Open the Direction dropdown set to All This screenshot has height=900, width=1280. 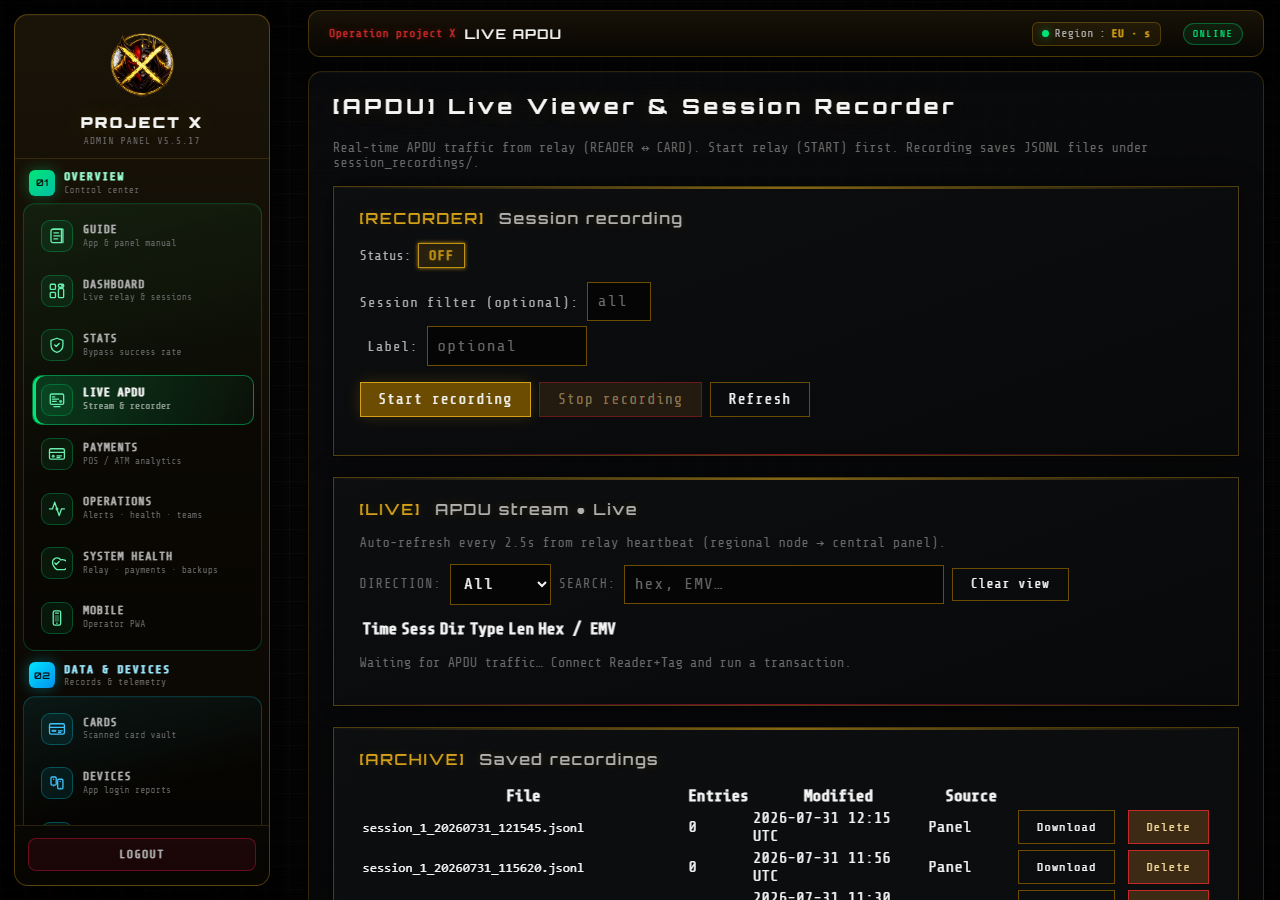[x=500, y=584]
